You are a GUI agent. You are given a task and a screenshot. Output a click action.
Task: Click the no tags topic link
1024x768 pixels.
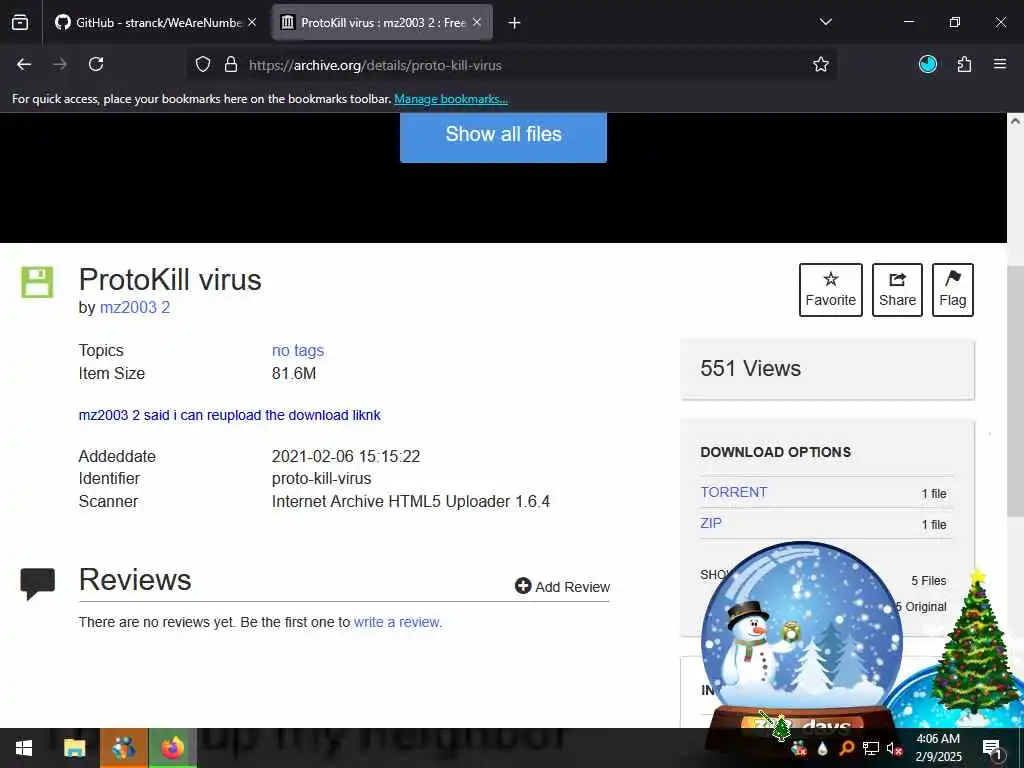pyautogui.click(x=298, y=351)
